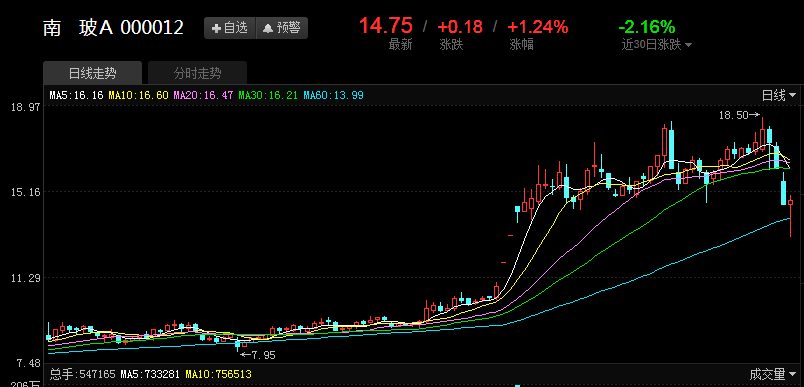Click the price change +0.18
This screenshot has width=804, height=387.
coord(460,27)
